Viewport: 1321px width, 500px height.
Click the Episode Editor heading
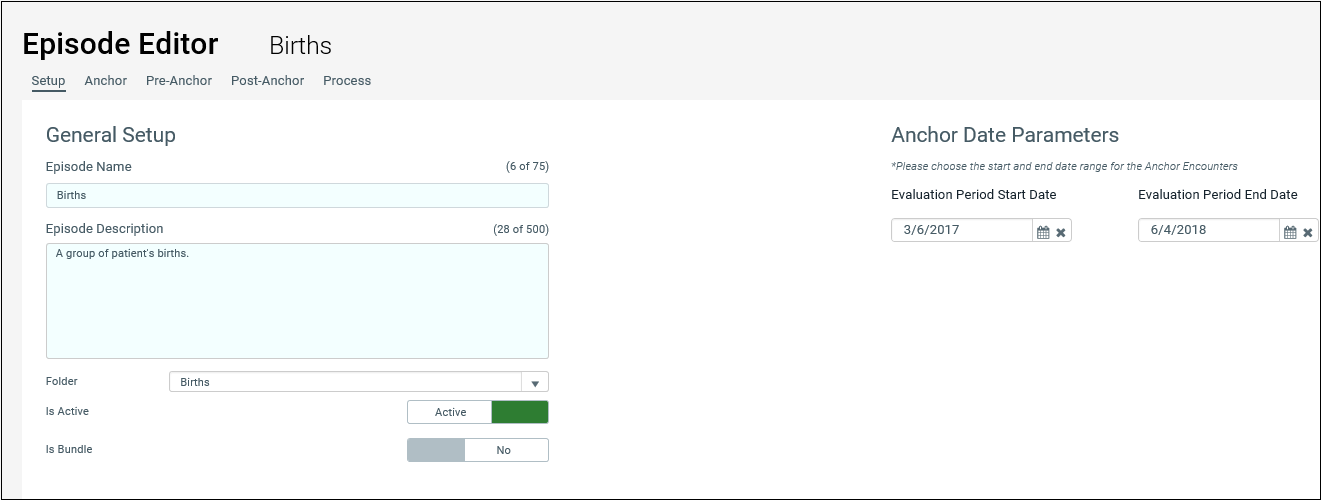pos(120,44)
